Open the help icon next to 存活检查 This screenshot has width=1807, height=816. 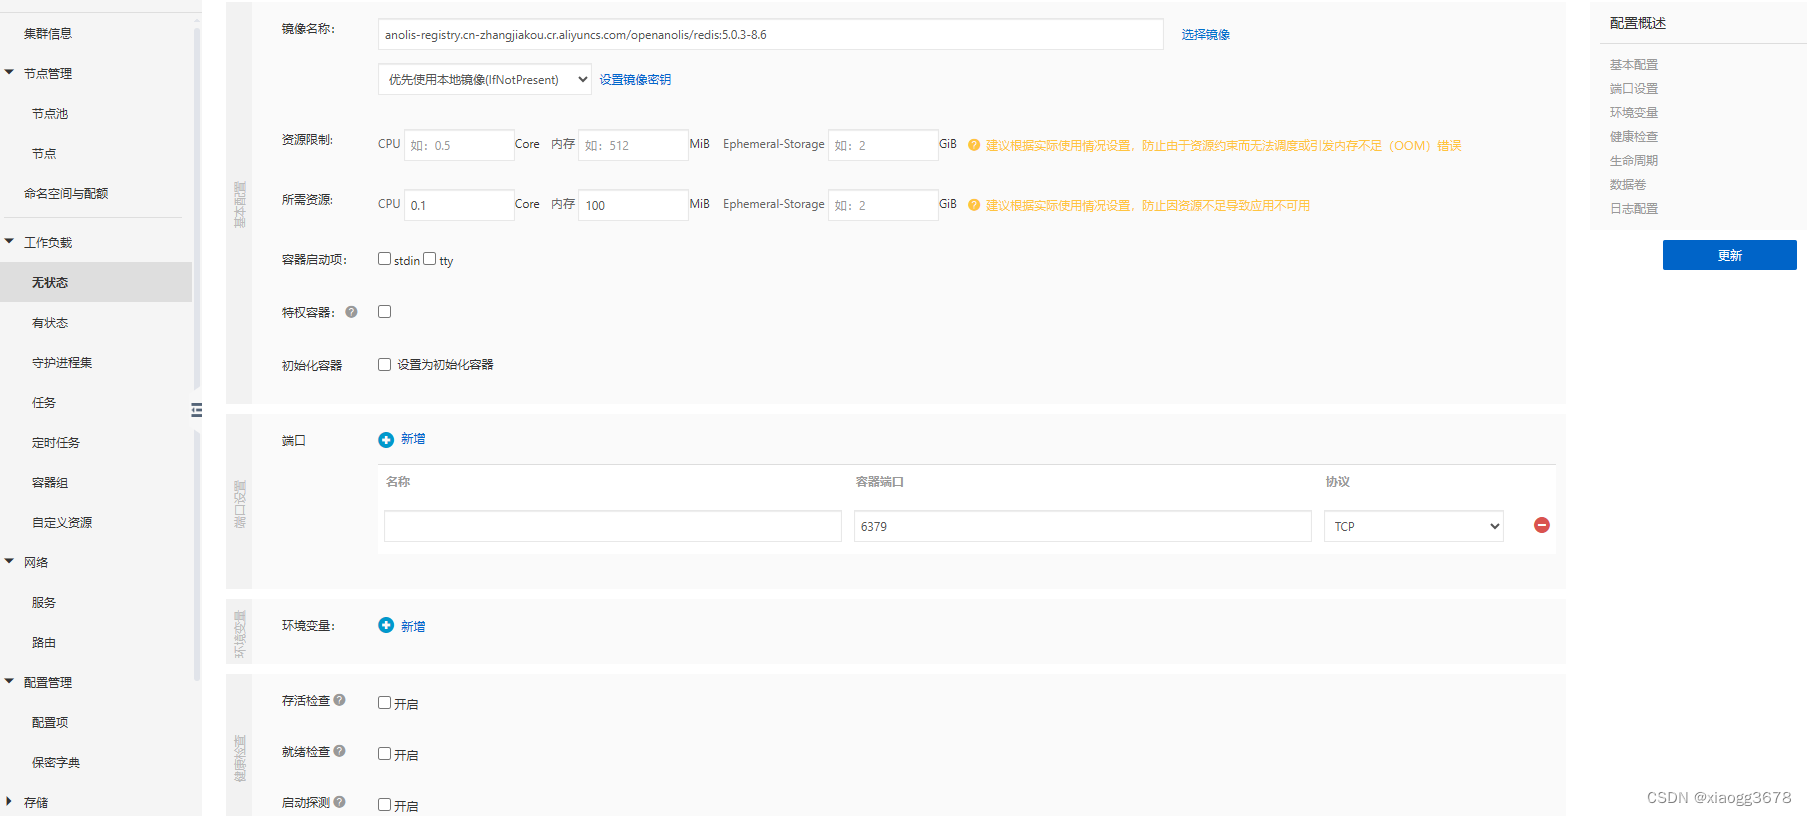point(339,700)
